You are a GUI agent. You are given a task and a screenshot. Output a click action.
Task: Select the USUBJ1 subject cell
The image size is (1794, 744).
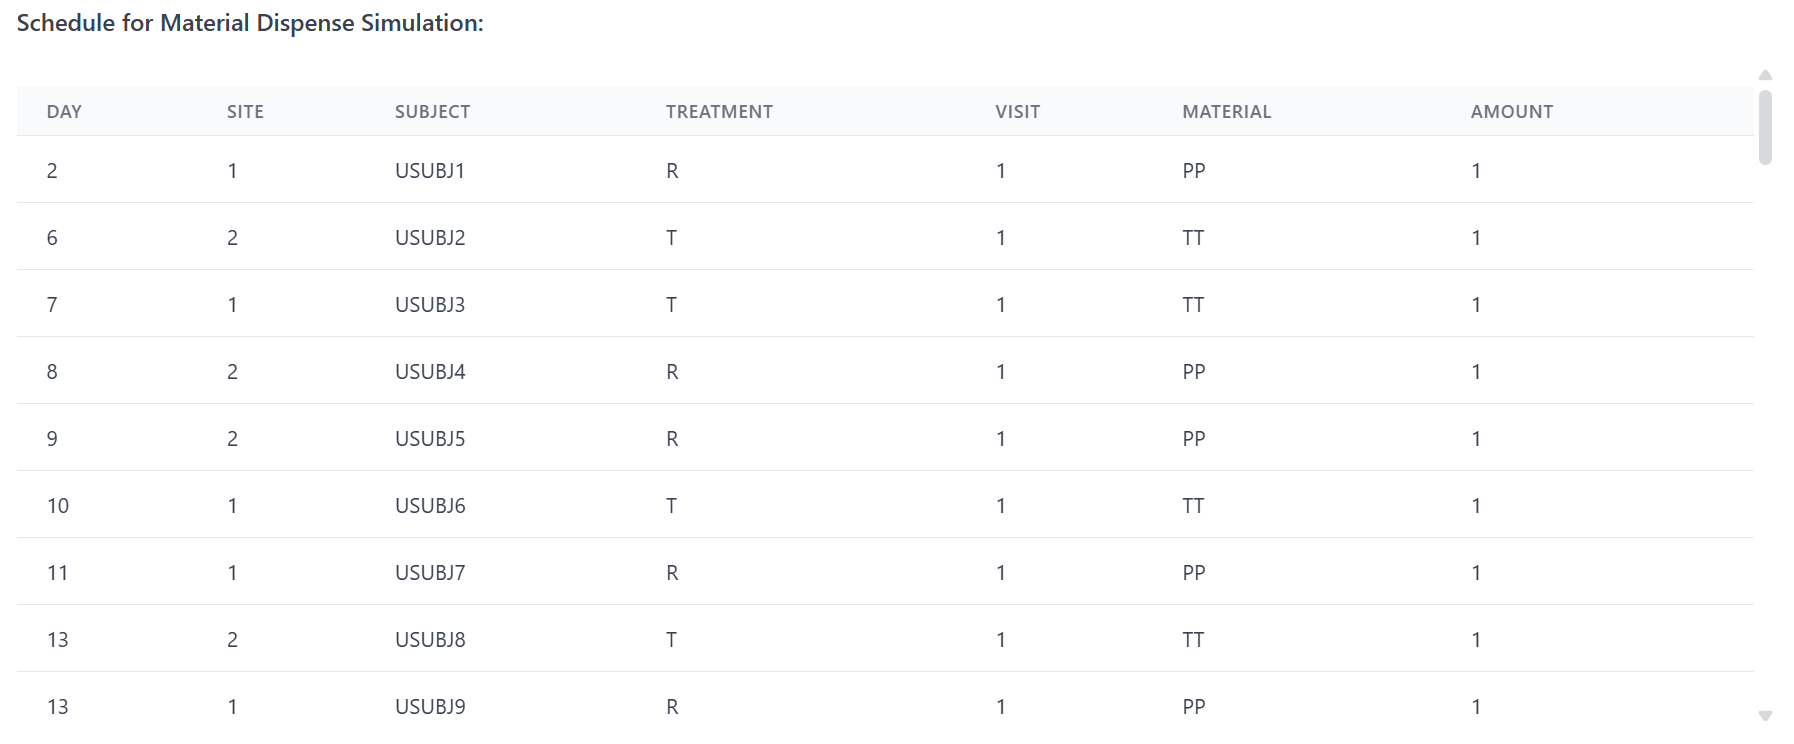[x=430, y=171]
